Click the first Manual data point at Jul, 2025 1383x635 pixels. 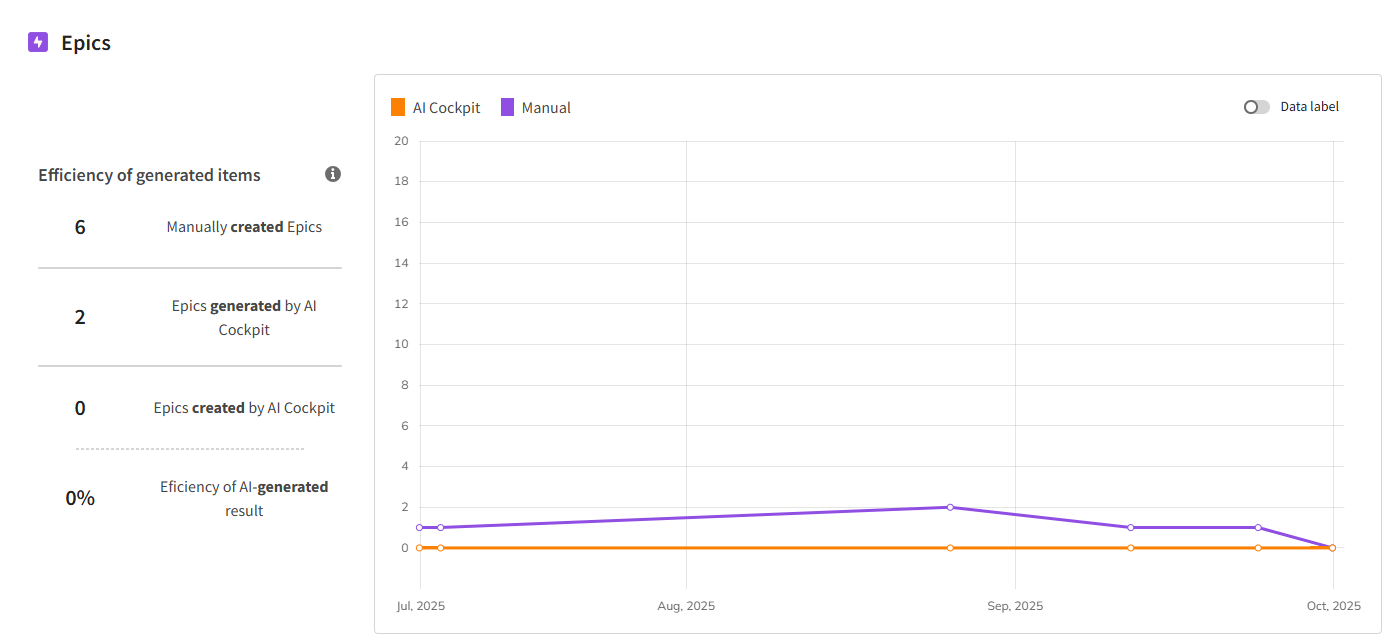tap(420, 527)
